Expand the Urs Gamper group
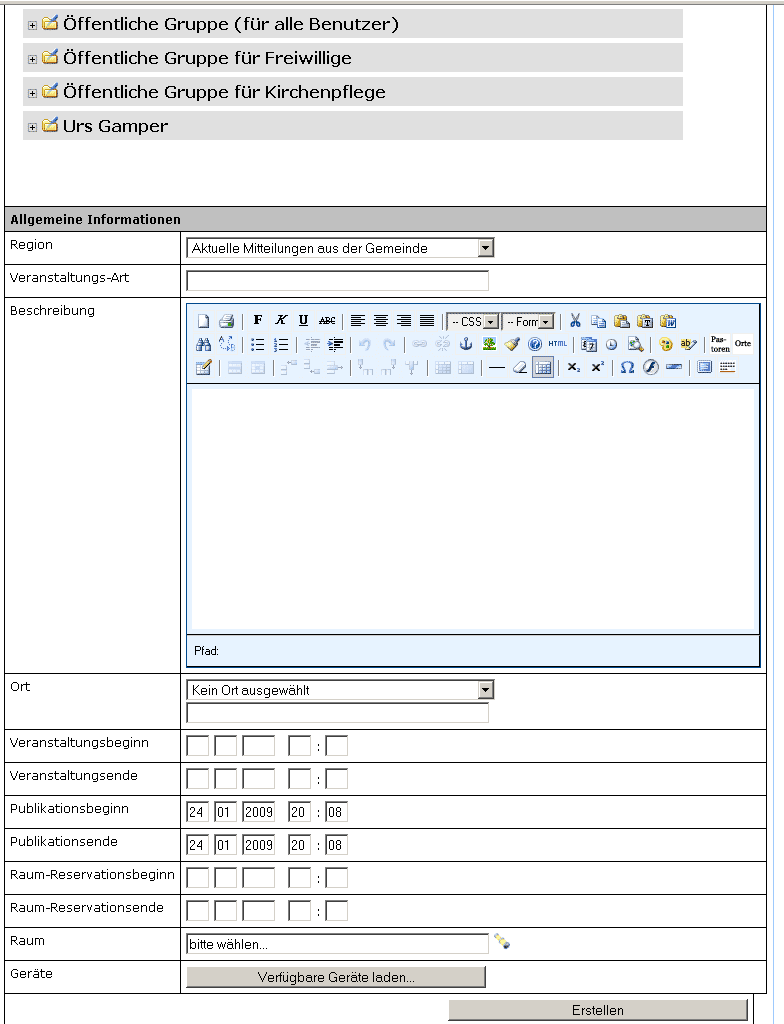The image size is (784, 1024). [x=32, y=127]
